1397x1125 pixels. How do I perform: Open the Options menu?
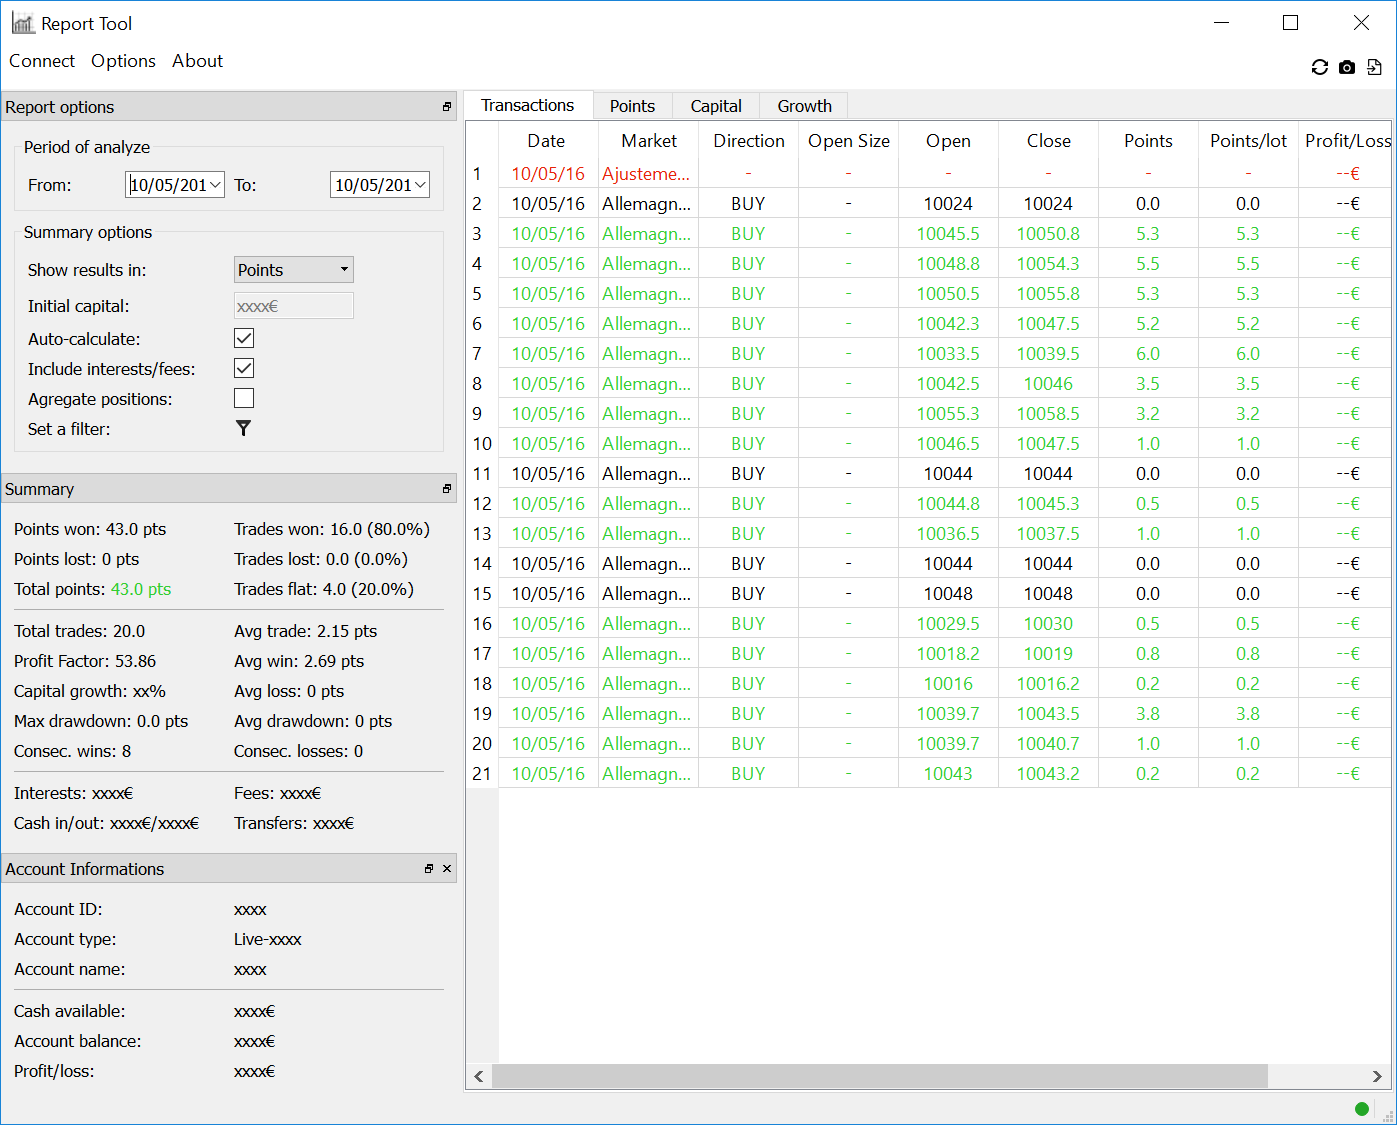coord(123,61)
